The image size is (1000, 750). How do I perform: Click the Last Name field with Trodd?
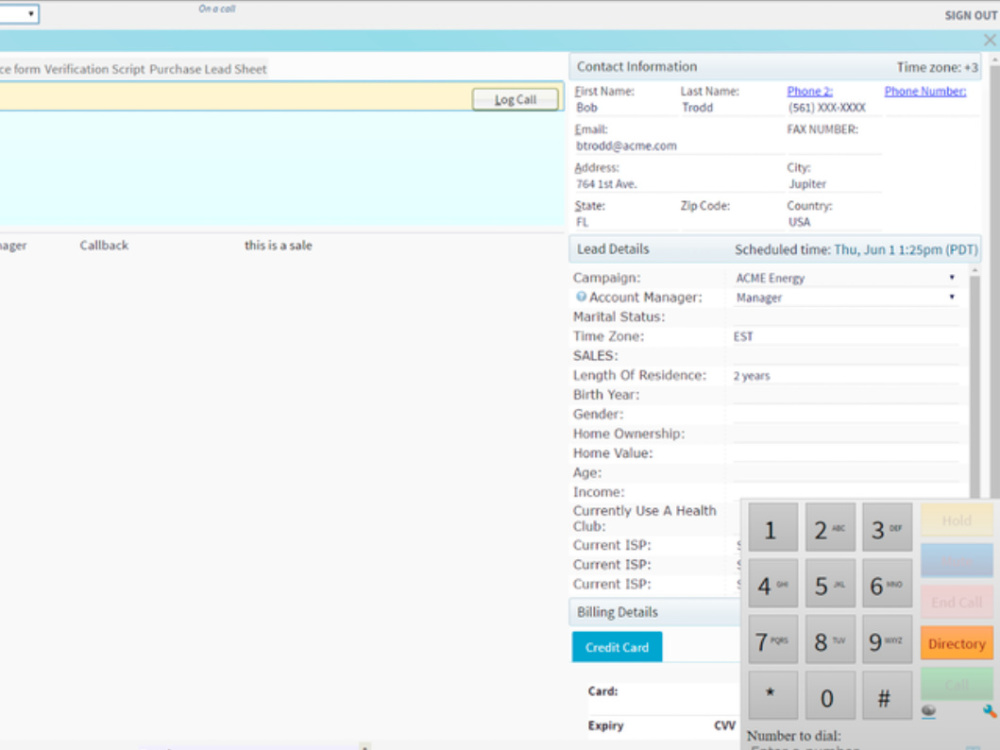coord(731,108)
